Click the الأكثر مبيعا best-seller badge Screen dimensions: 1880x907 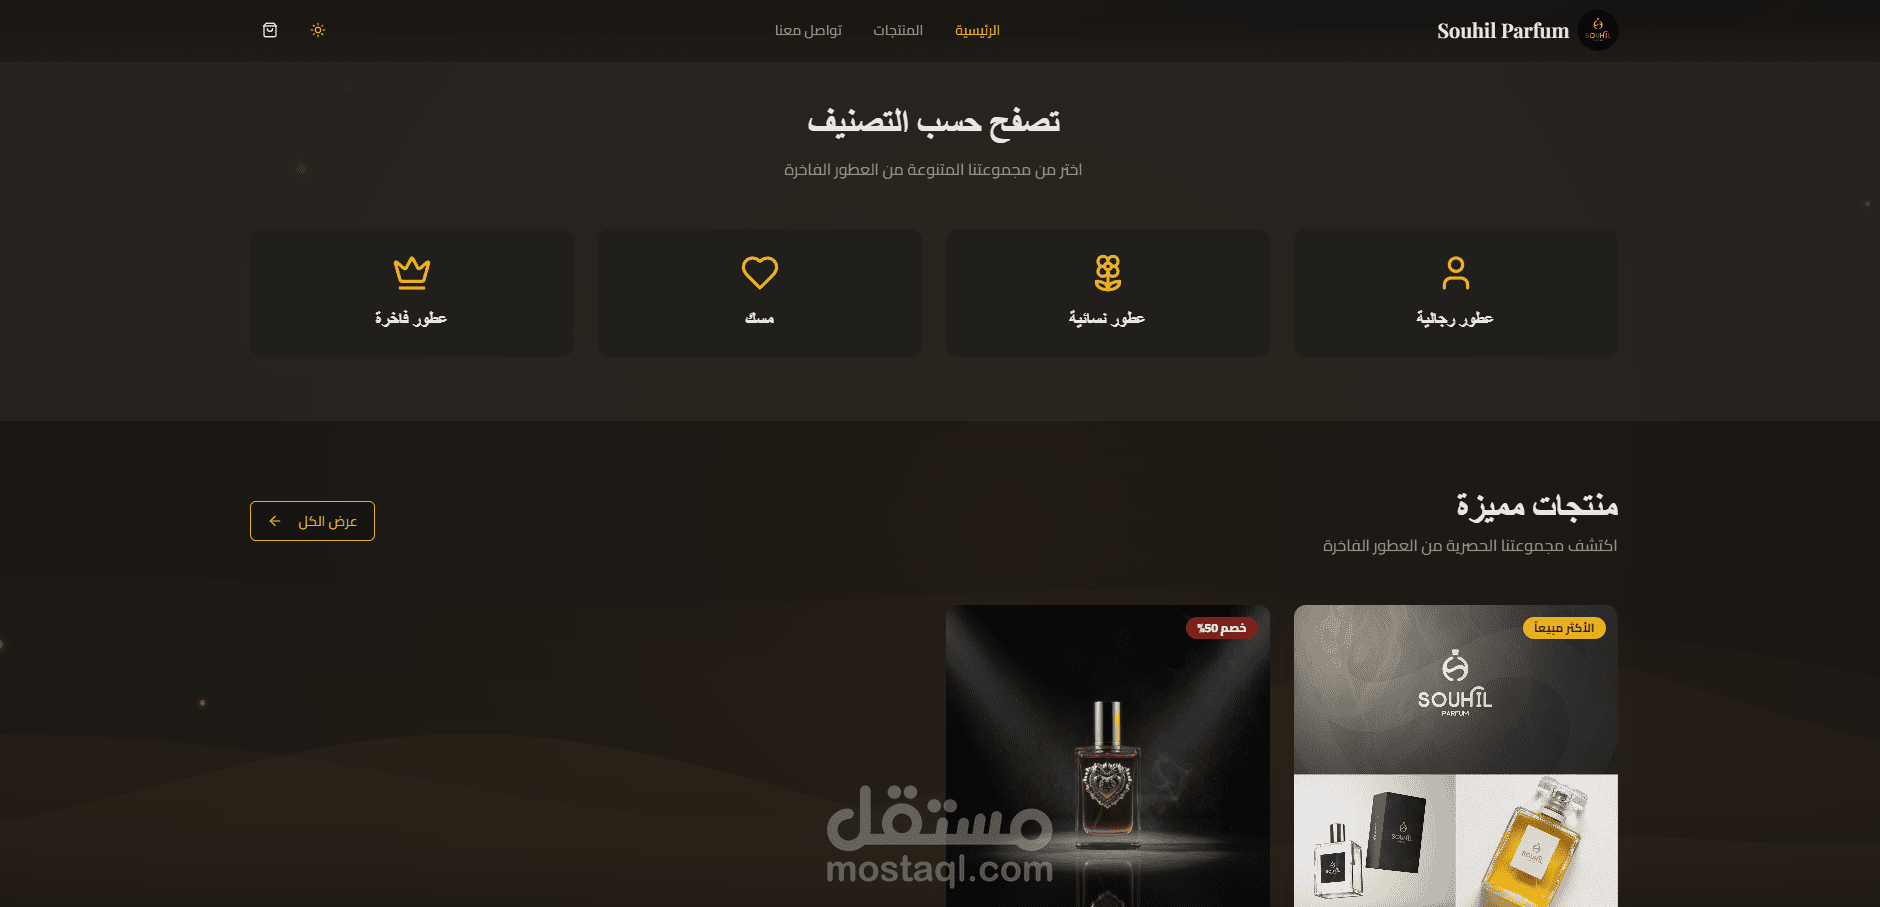[x=1564, y=628]
